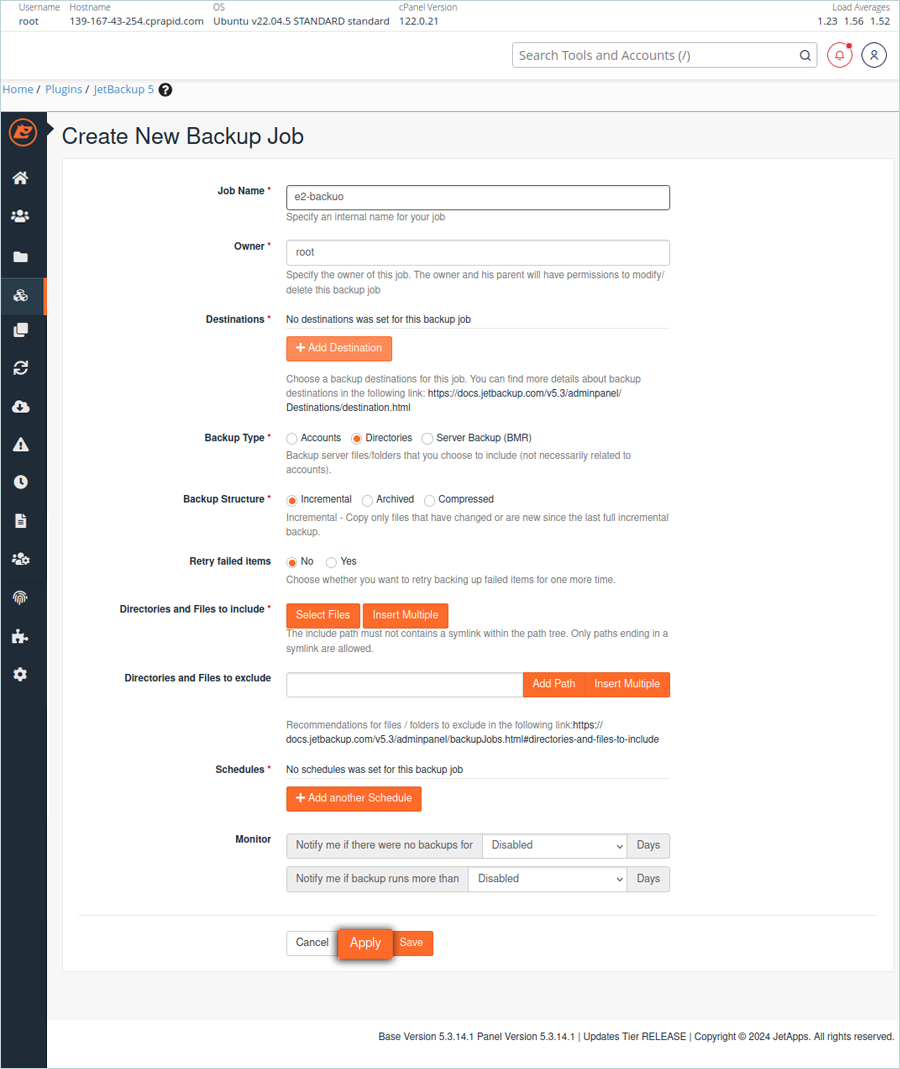Go to Home in the breadcrumb
Screen dimensions: 900x1069
(18, 89)
